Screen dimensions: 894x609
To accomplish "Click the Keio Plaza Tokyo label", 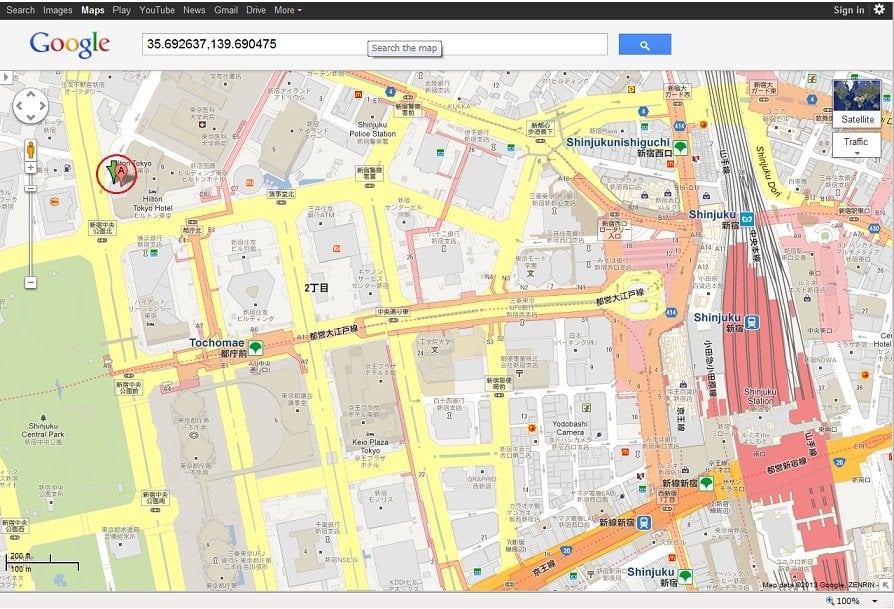I will point(370,446).
